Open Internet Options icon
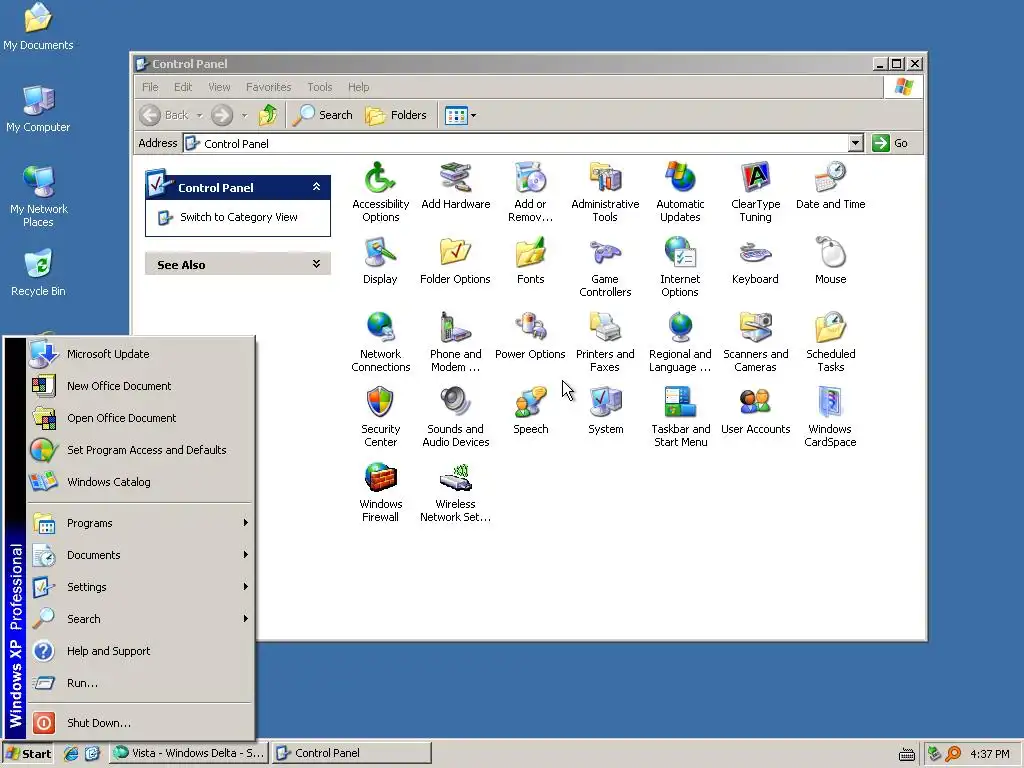Viewport: 1024px width, 768px height. pos(680,267)
